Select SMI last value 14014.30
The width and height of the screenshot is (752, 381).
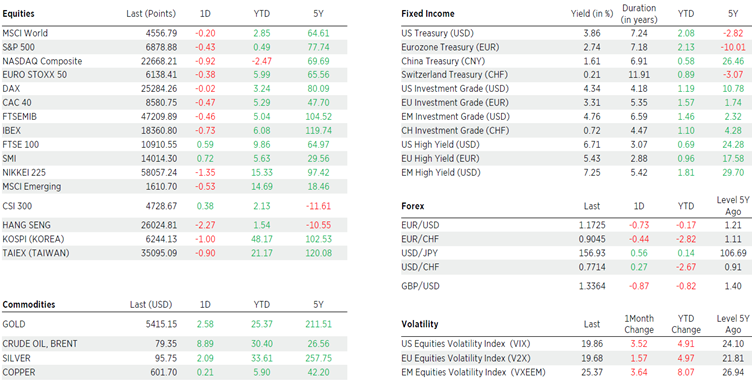point(160,159)
